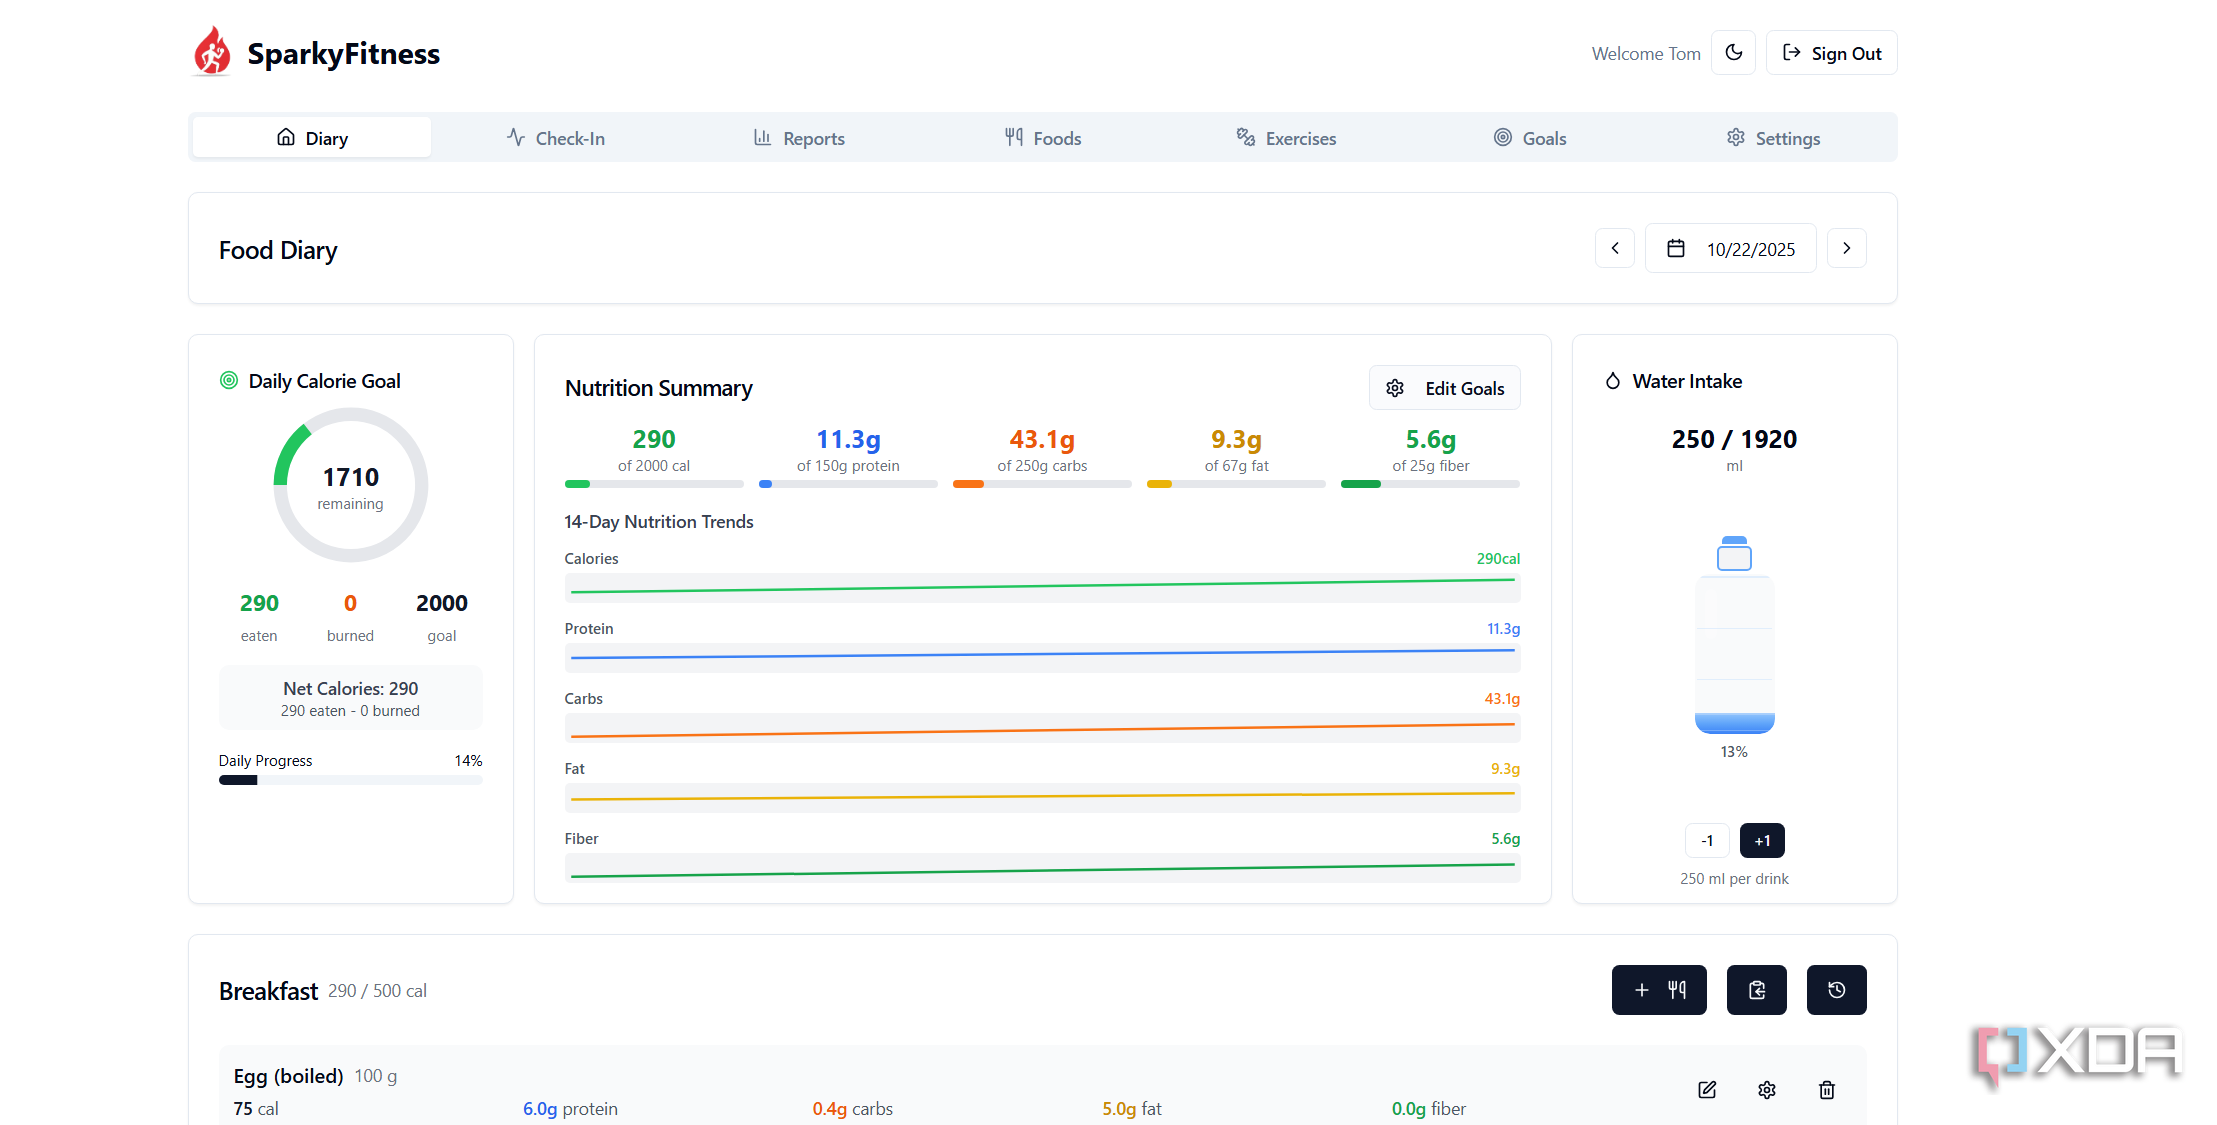Edit the Egg (boiled) entry with the pencil icon
Image resolution: width=2217 pixels, height=1125 pixels.
click(x=1707, y=1090)
